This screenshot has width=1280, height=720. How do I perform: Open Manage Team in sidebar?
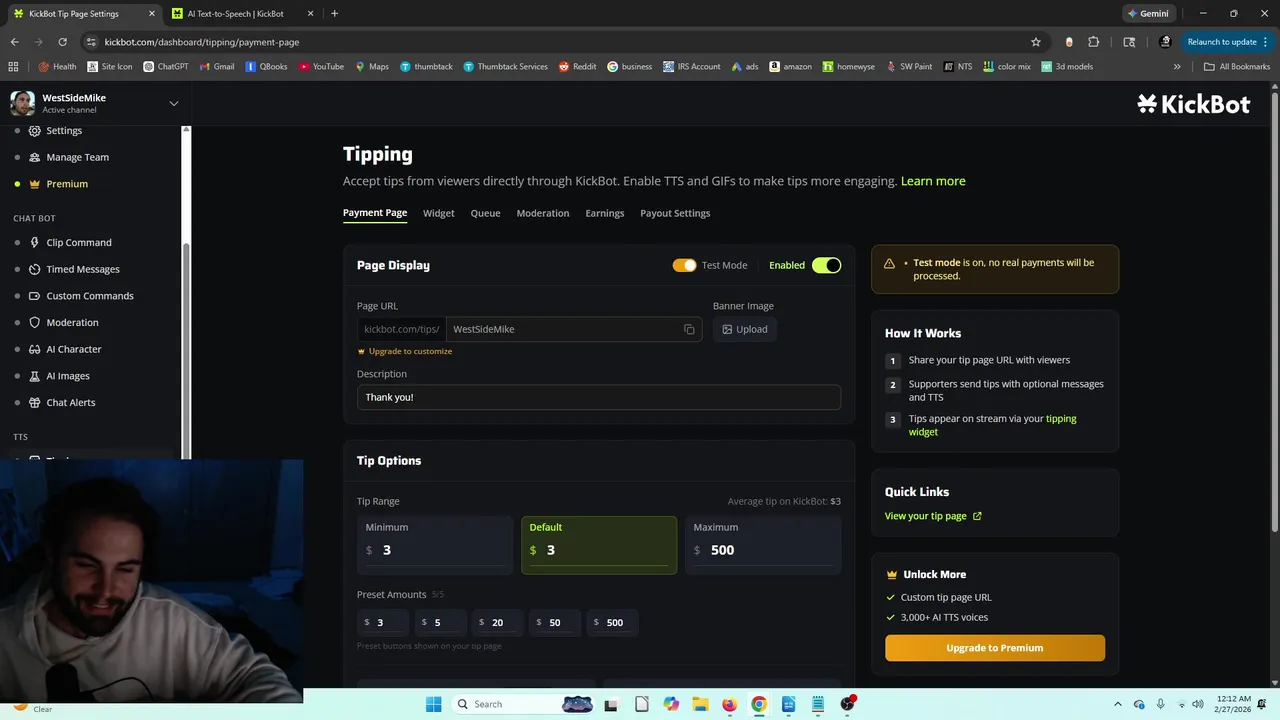77,157
